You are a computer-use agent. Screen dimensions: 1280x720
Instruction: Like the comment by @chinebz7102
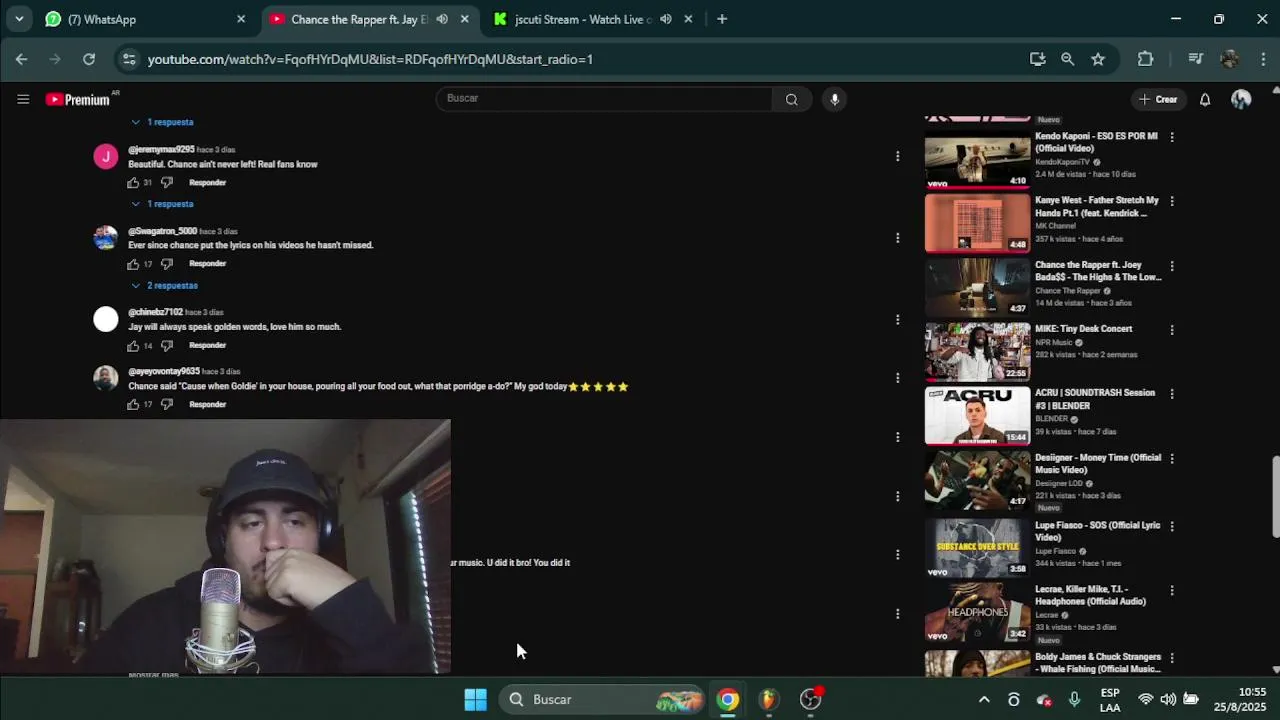pos(133,346)
